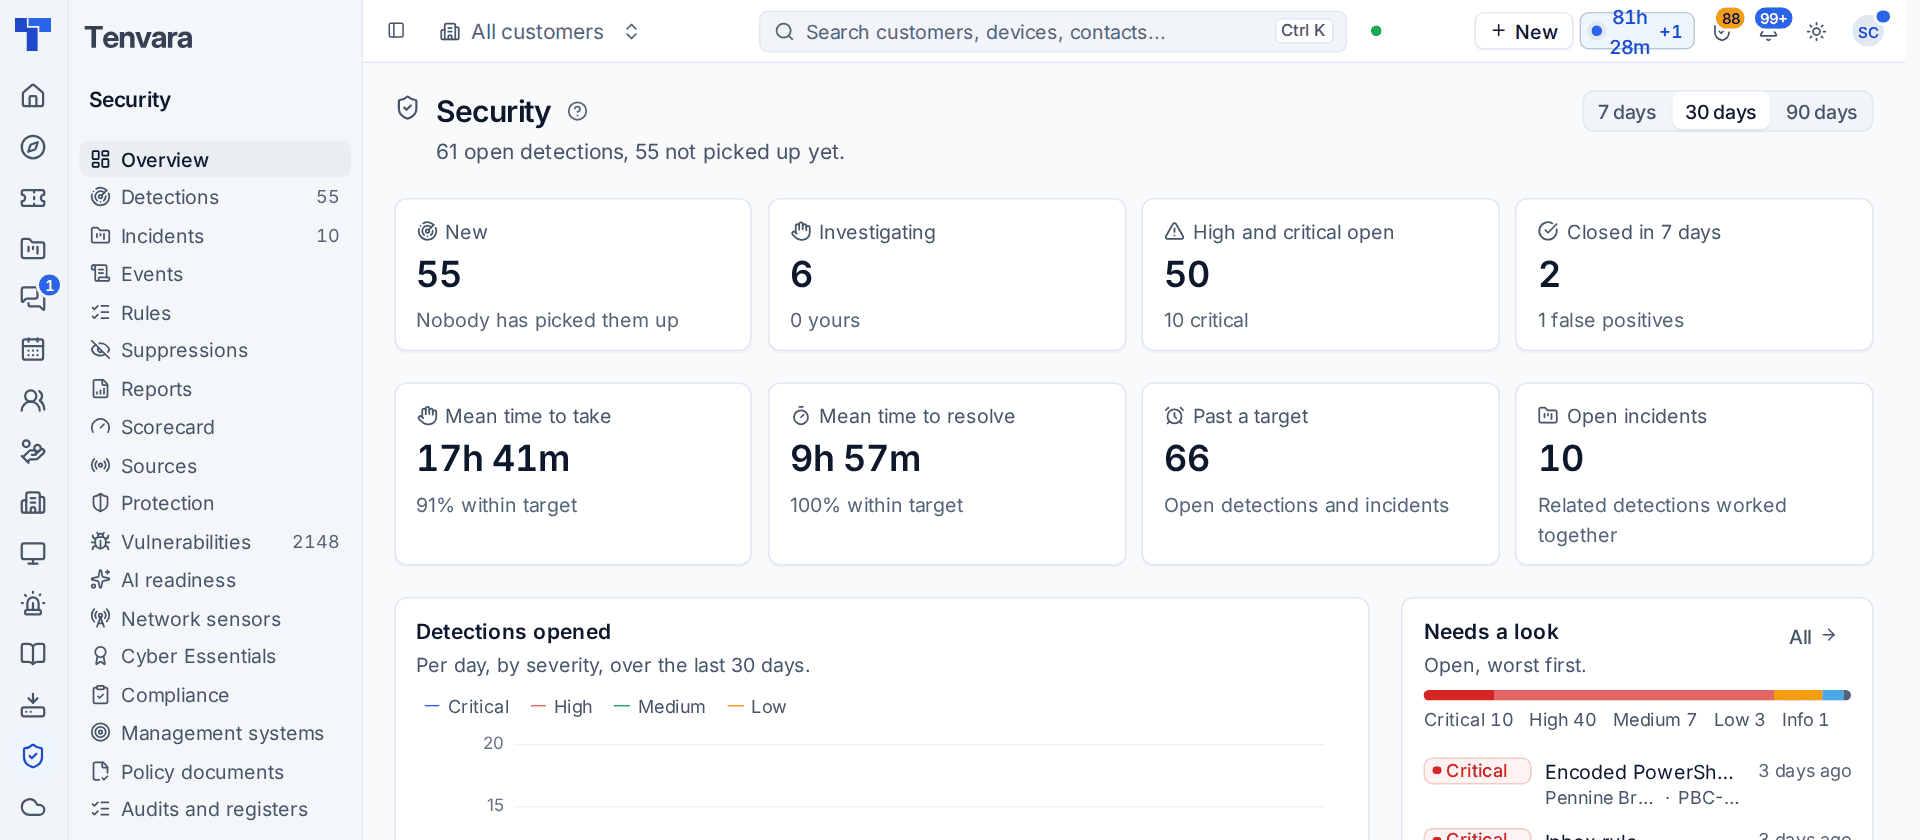
Task: Toggle the sidebar panel collapse button
Action: pos(396,31)
